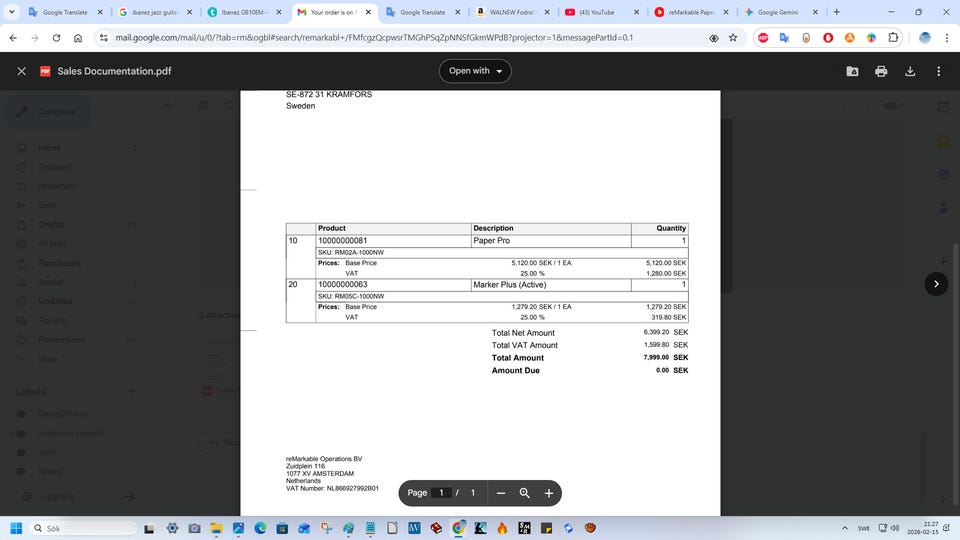Select the 'Total Amount' label
Screen dimensions: 960x540
[x=517, y=358]
